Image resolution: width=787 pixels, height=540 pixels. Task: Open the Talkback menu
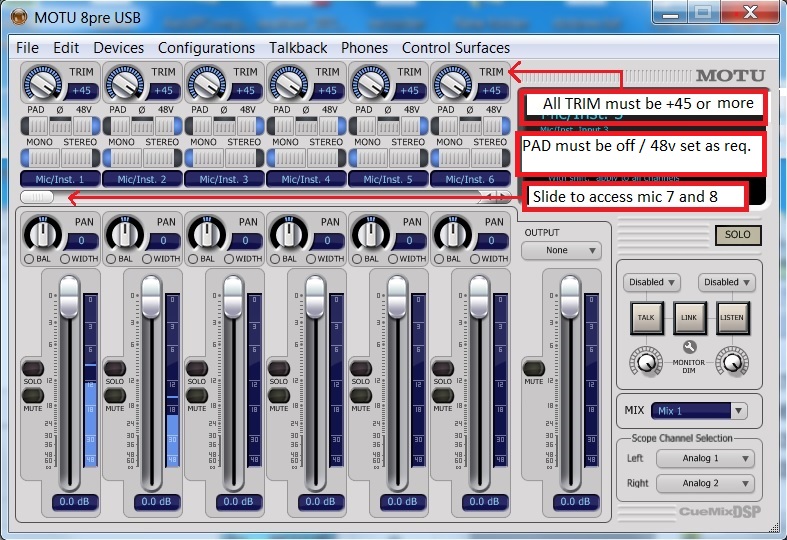pos(298,48)
